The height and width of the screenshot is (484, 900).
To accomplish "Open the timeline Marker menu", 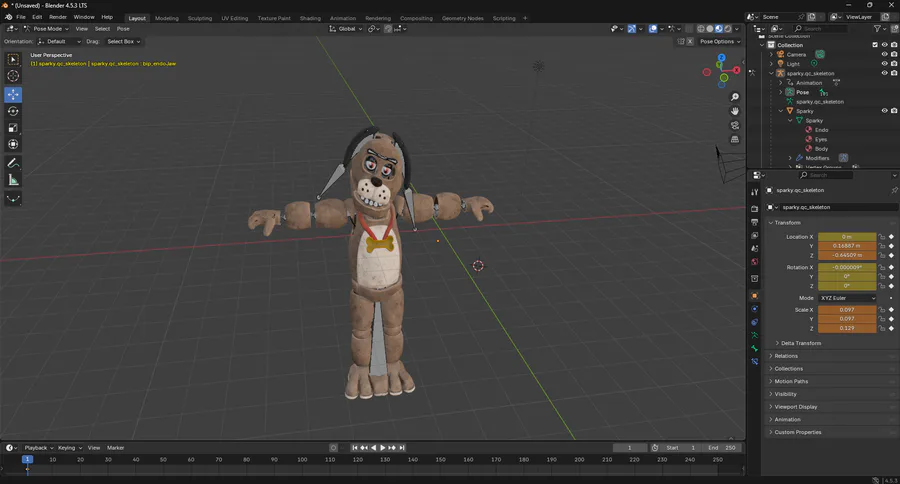I will [115, 448].
